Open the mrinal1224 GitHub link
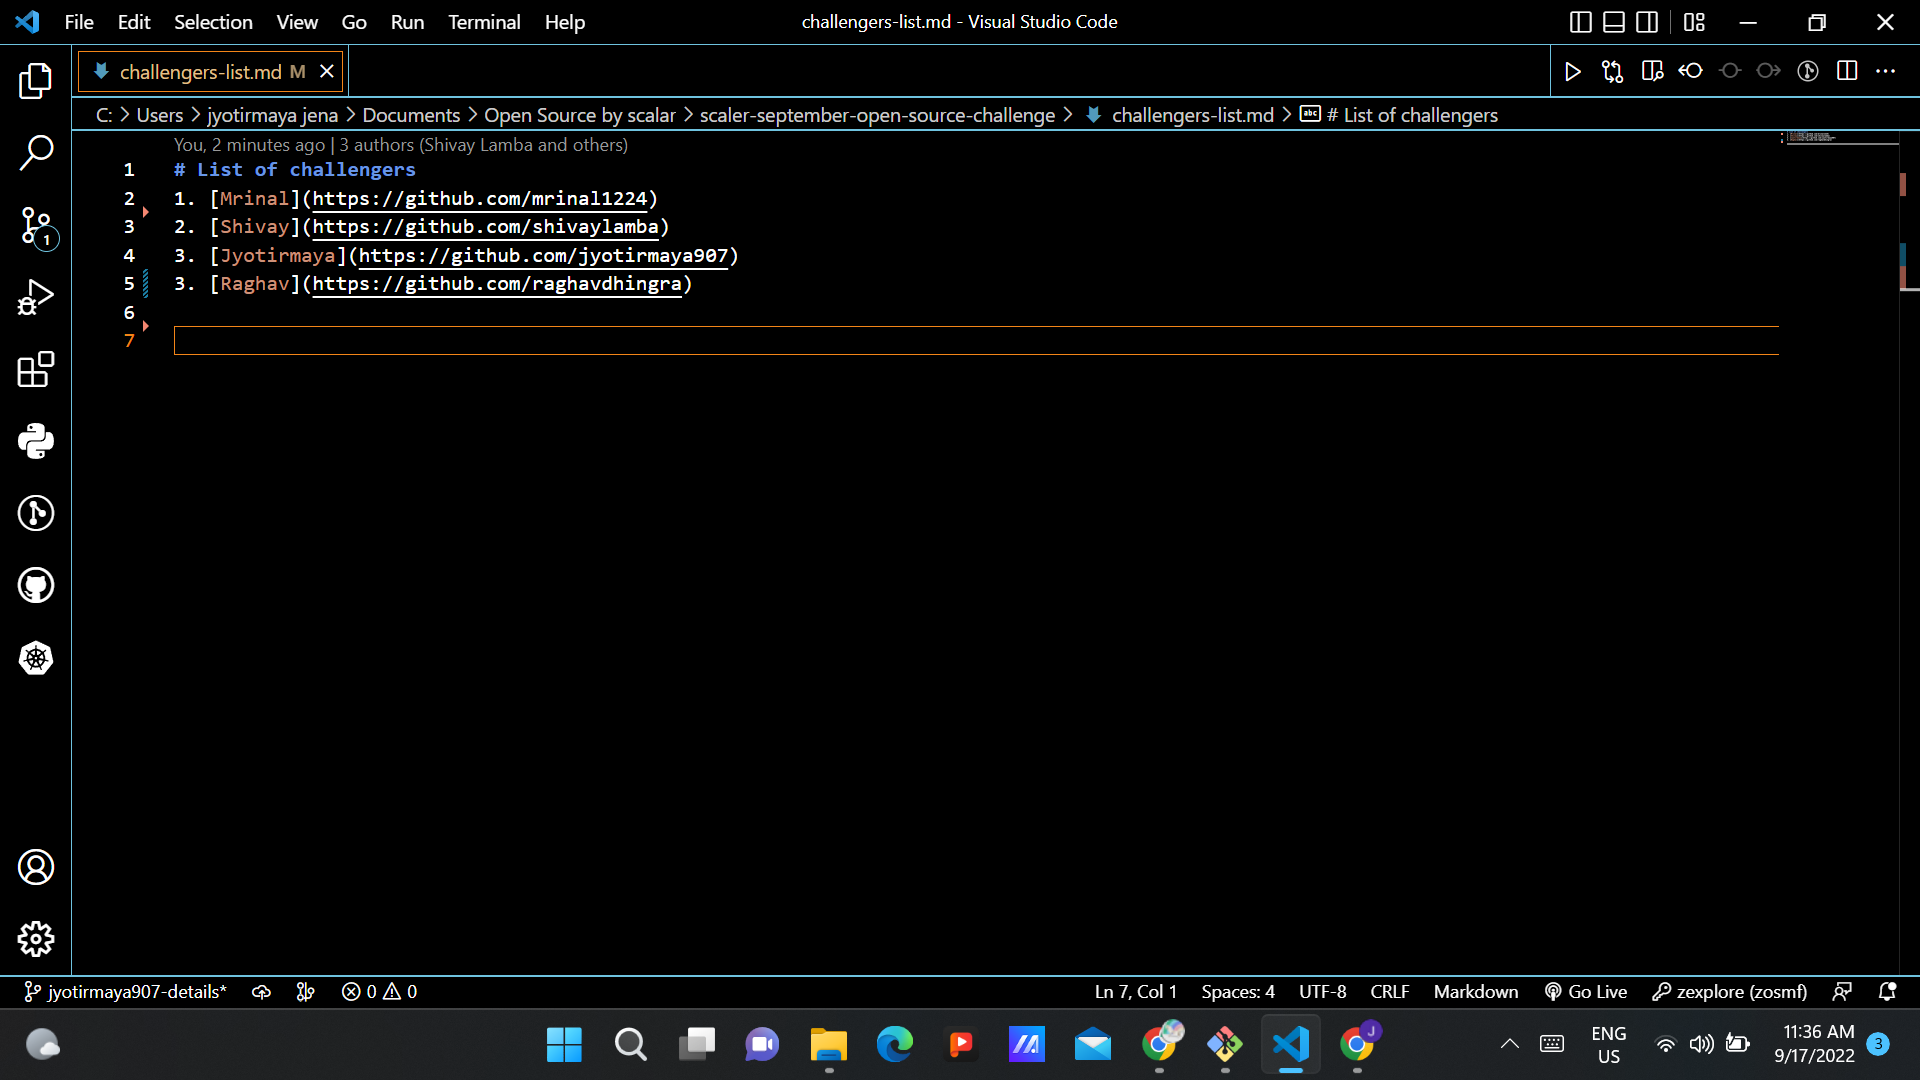This screenshot has width=1920, height=1080. click(480, 199)
